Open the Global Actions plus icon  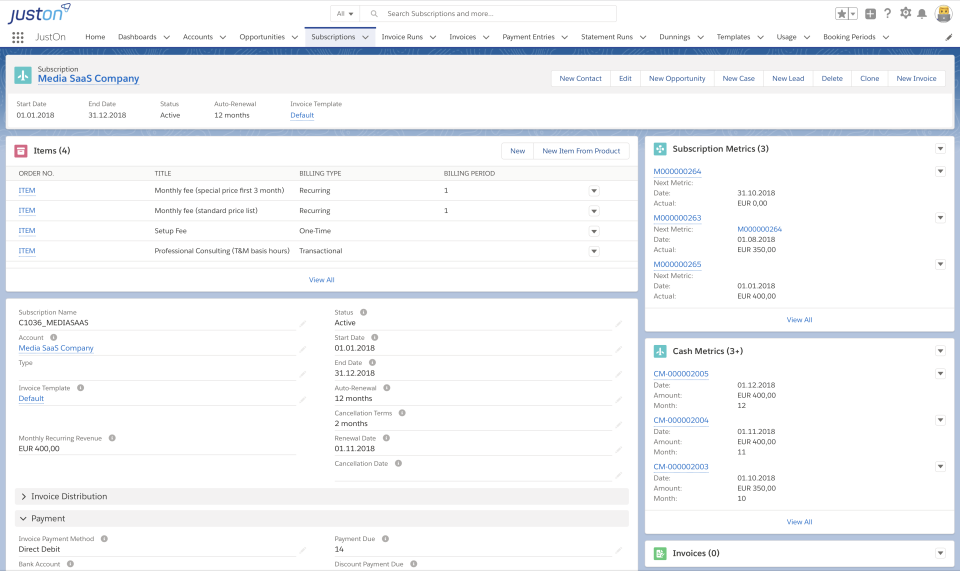point(870,13)
